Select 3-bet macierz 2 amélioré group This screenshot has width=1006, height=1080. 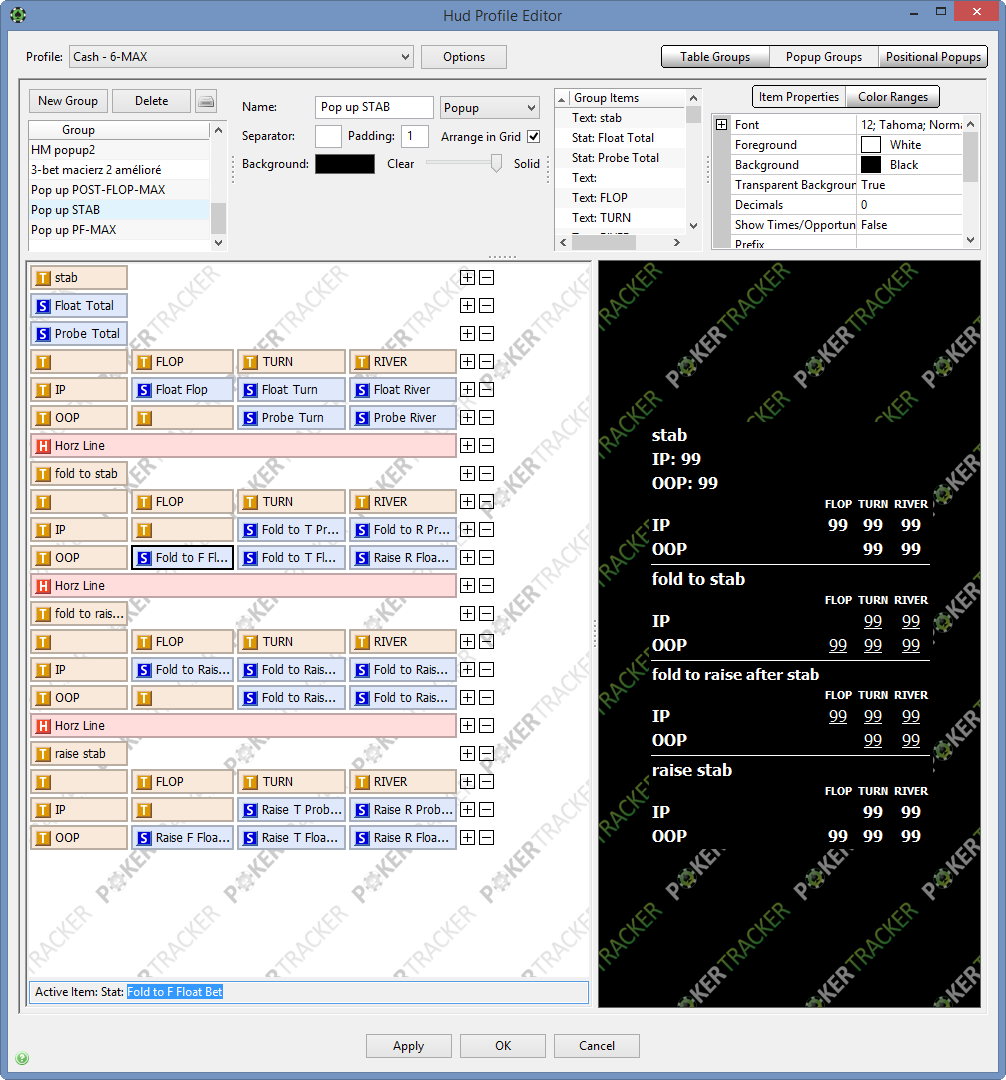pyautogui.click(x=120, y=169)
